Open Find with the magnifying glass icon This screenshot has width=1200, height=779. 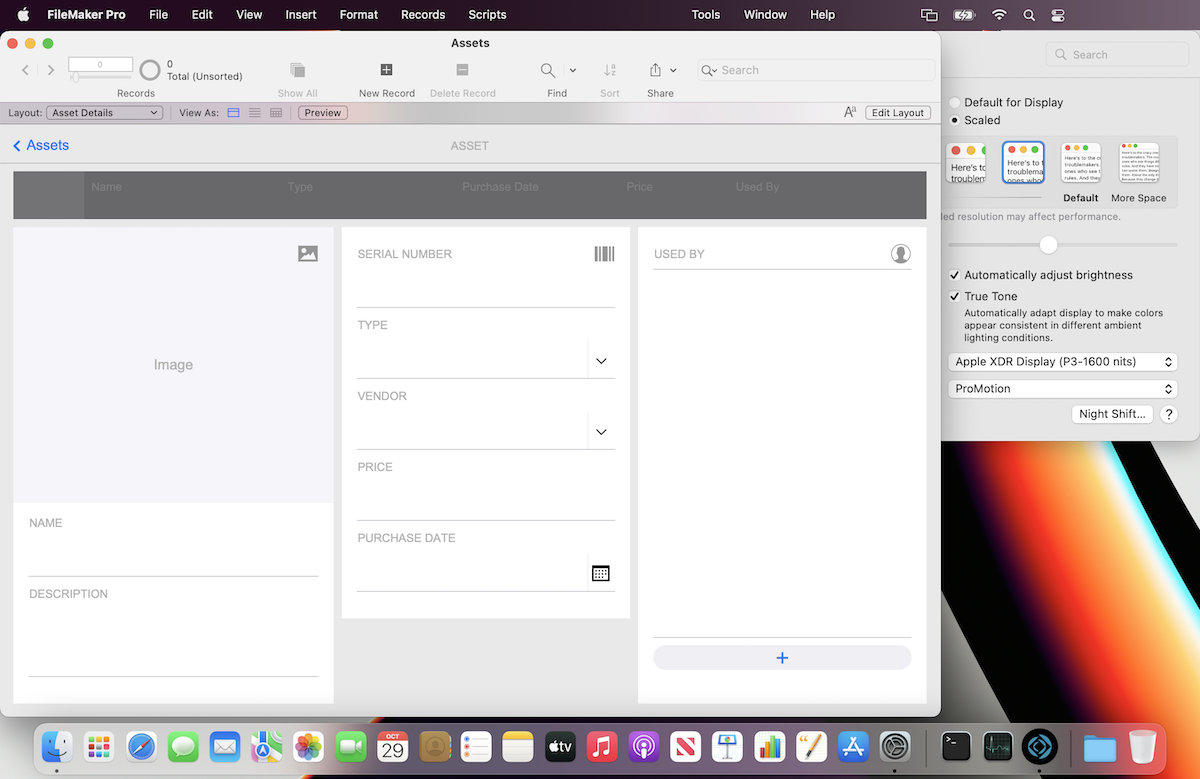click(547, 70)
